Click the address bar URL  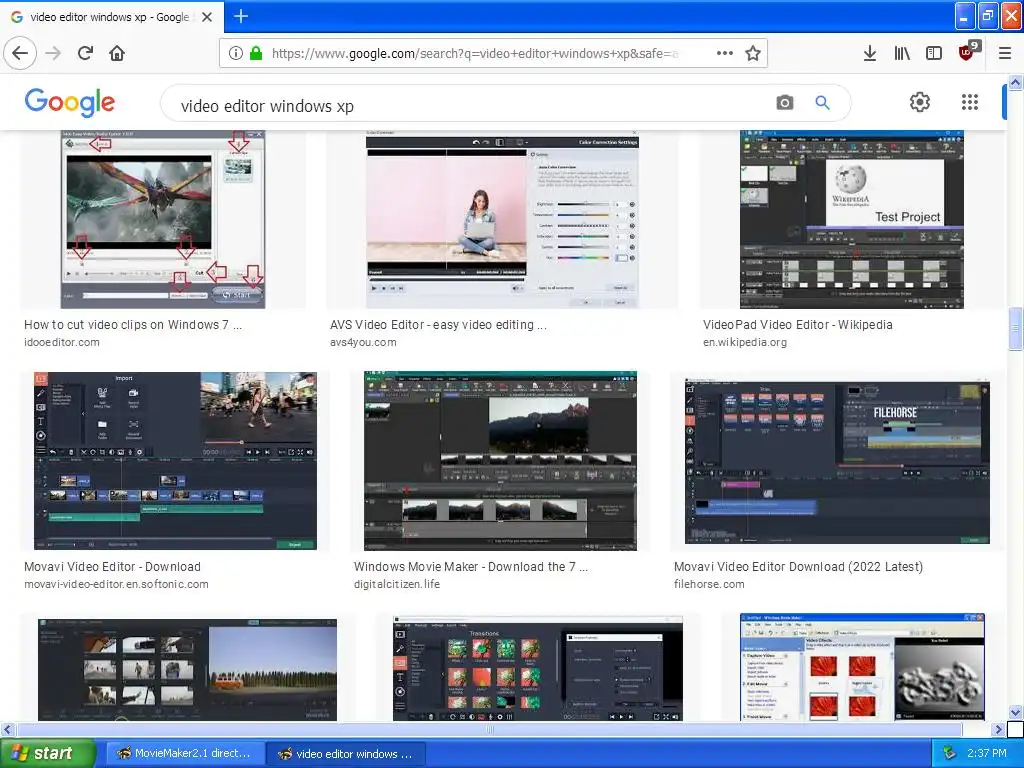click(x=475, y=54)
